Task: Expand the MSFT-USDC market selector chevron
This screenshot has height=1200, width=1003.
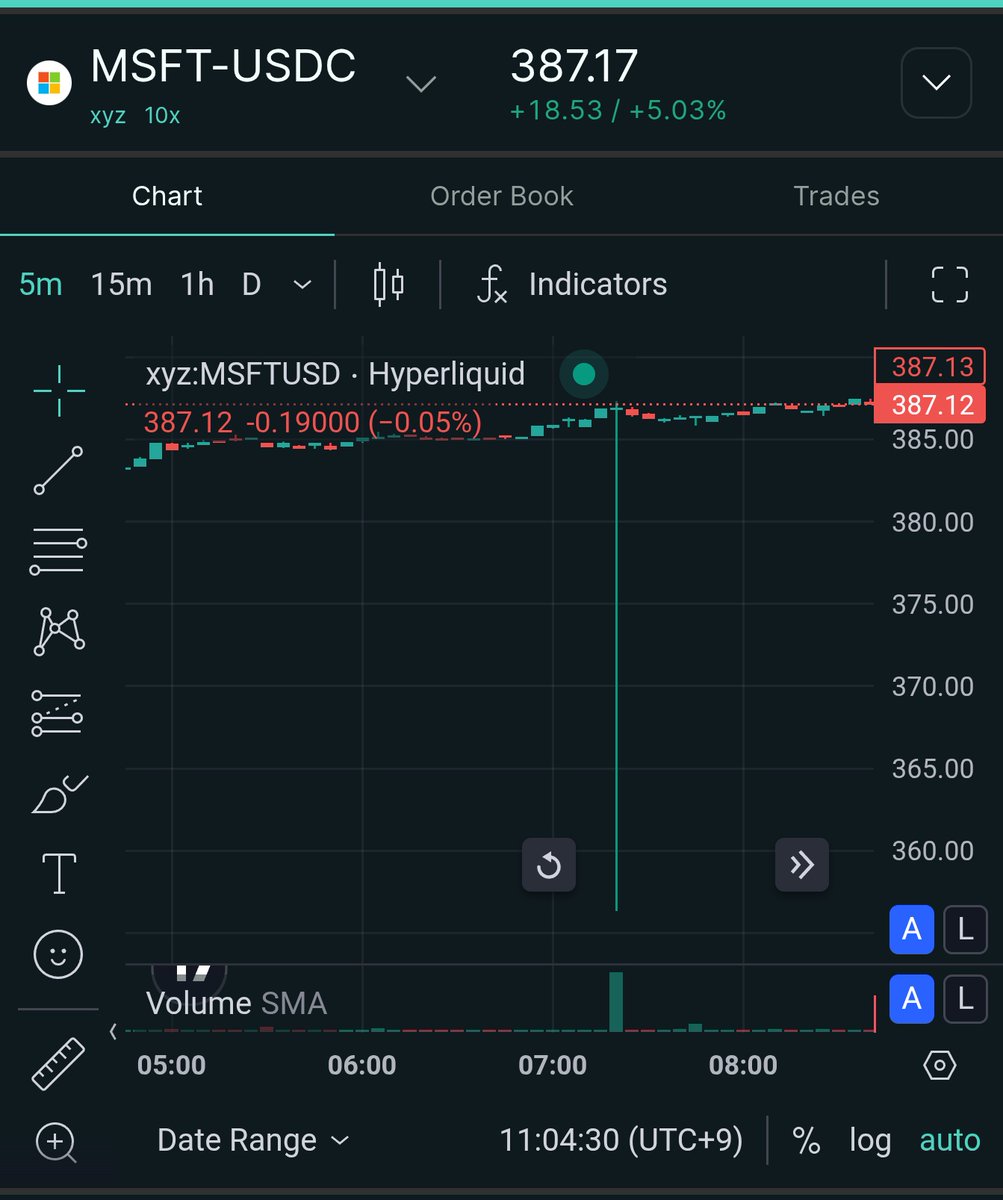Action: pos(421,84)
